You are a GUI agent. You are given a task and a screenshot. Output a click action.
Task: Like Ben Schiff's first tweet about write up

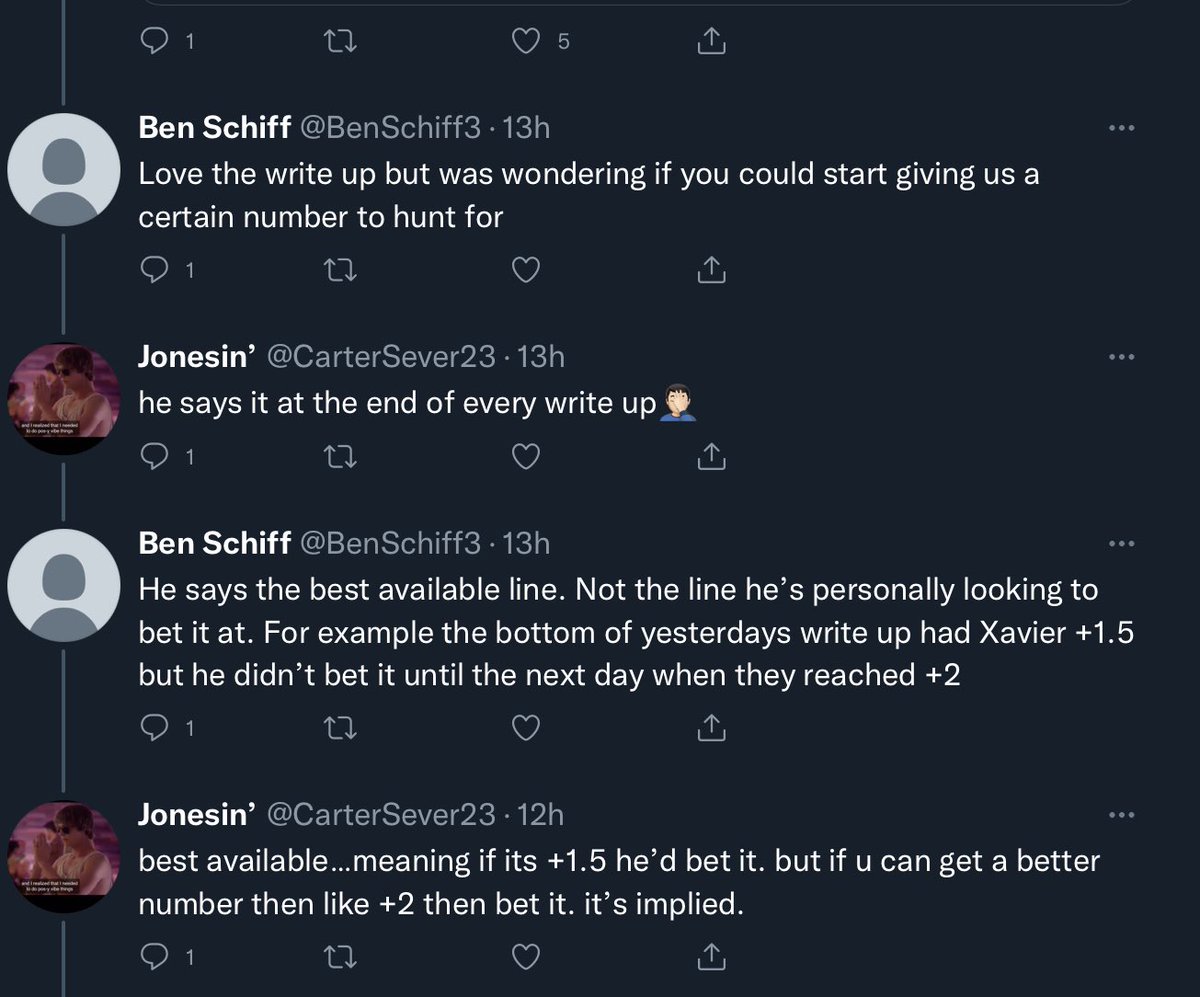pyautogui.click(x=526, y=270)
